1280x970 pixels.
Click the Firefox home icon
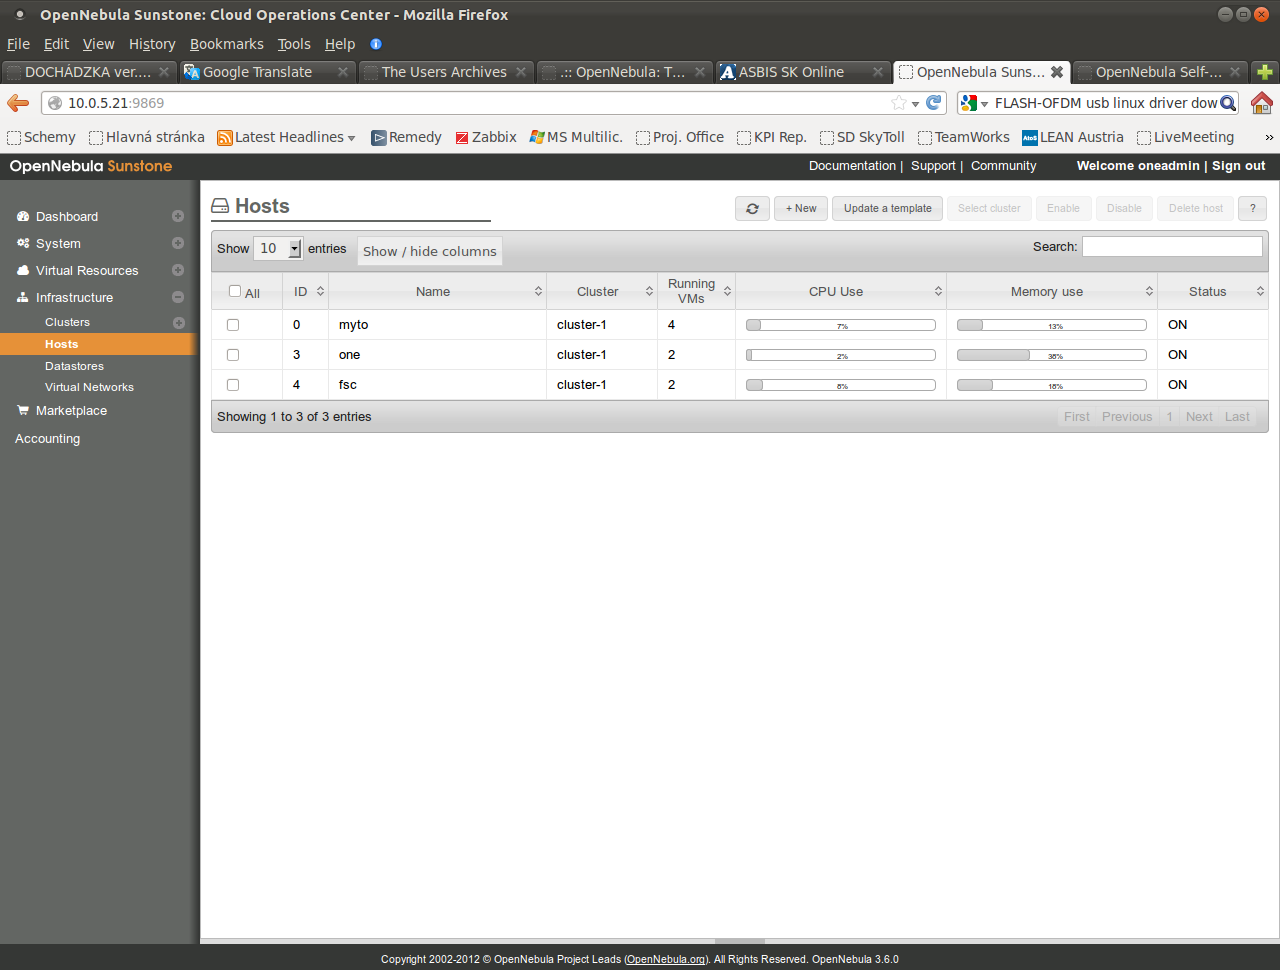point(1262,102)
